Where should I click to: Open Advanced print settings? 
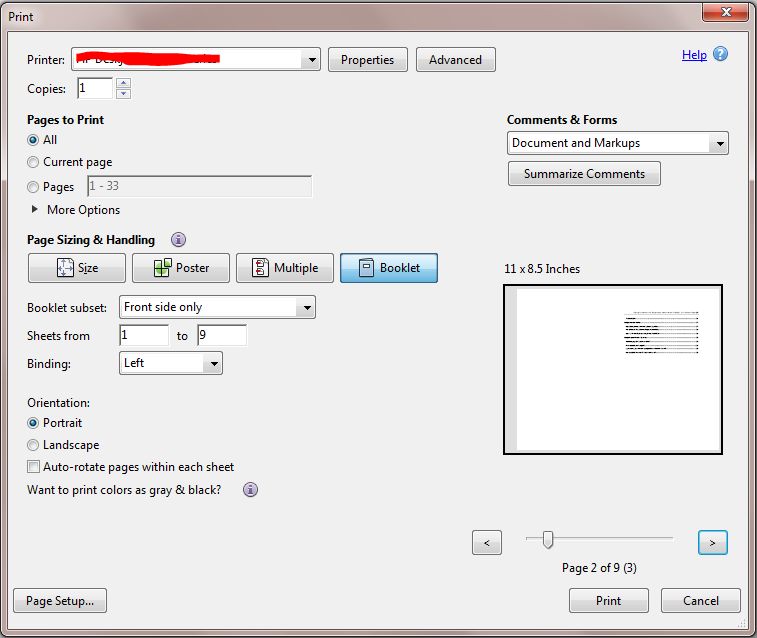pos(456,60)
